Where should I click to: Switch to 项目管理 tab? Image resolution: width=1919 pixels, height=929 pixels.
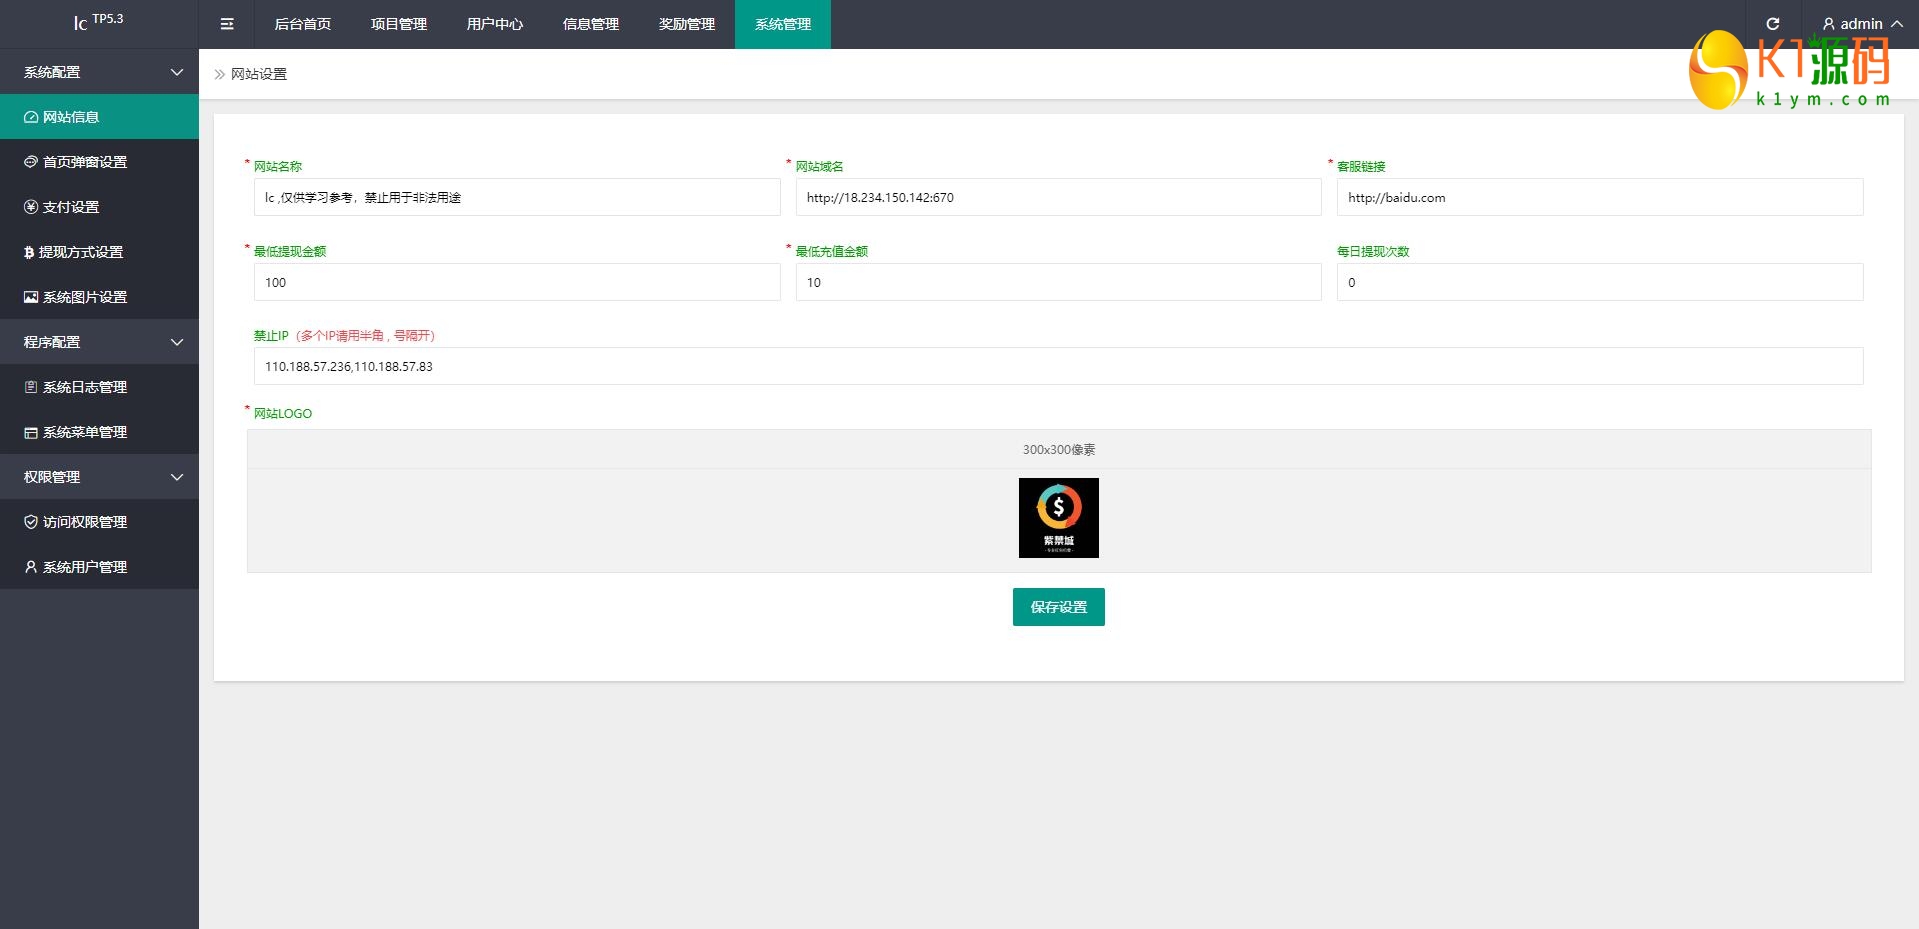point(399,24)
